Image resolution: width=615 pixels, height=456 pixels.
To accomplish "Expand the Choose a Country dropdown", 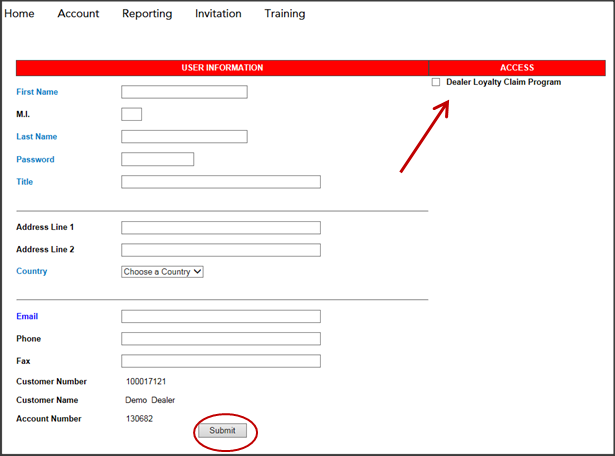I will (x=162, y=271).
